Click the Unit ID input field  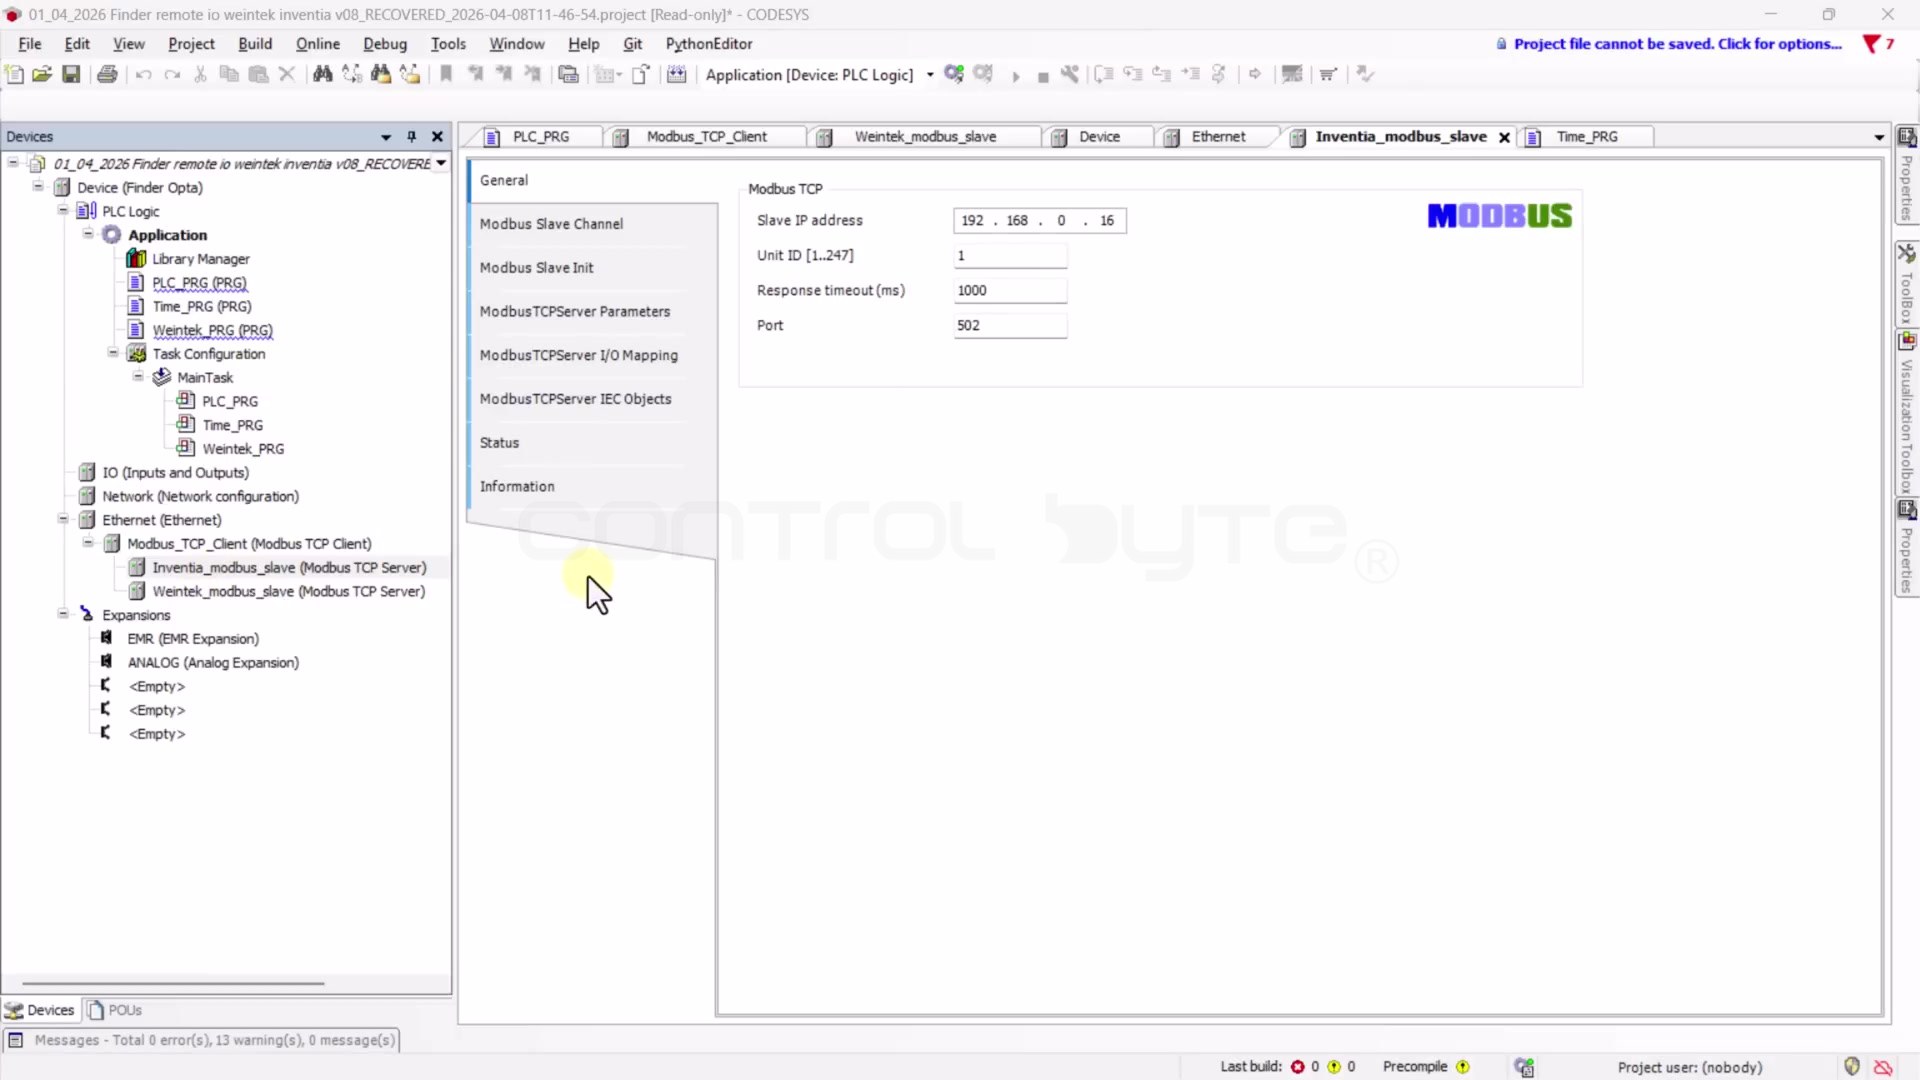click(x=1010, y=255)
